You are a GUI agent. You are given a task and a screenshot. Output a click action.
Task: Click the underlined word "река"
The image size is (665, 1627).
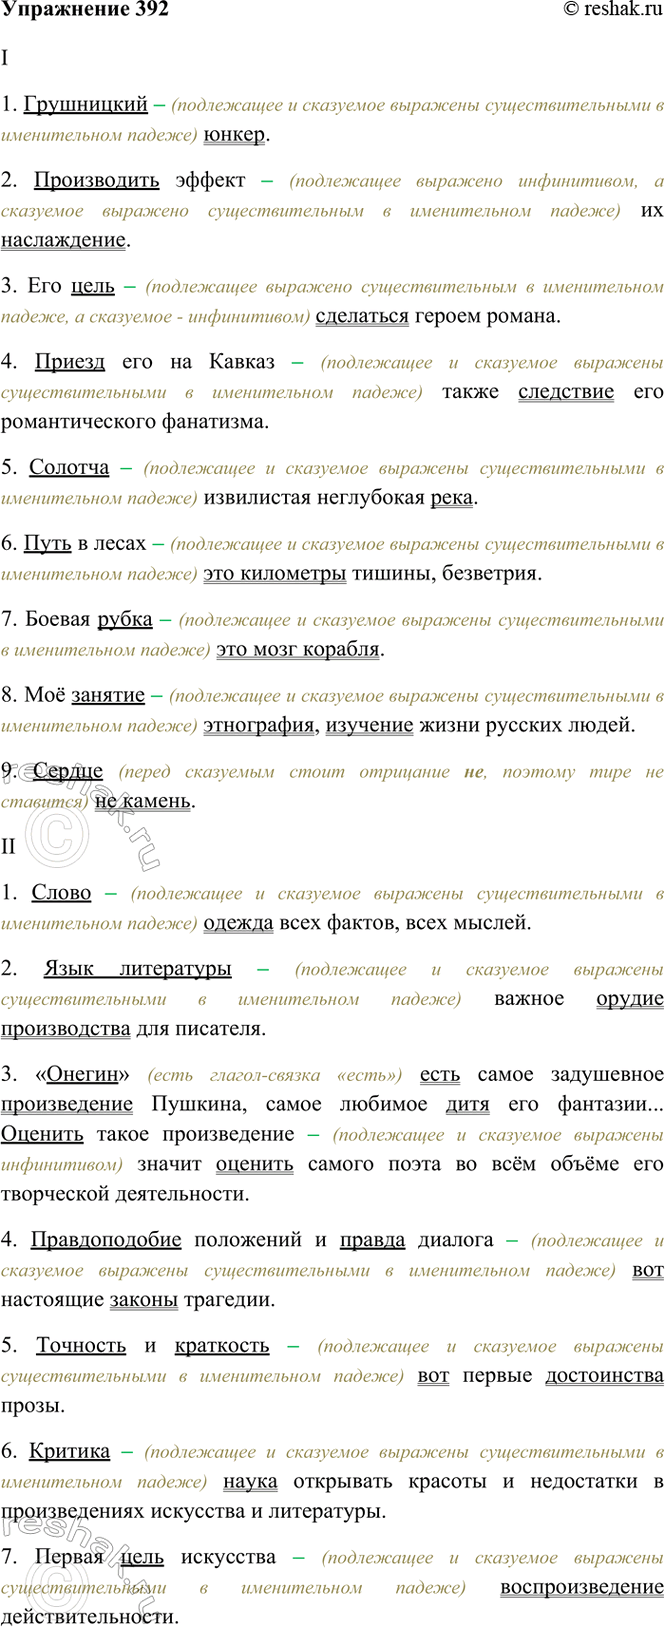[452, 498]
